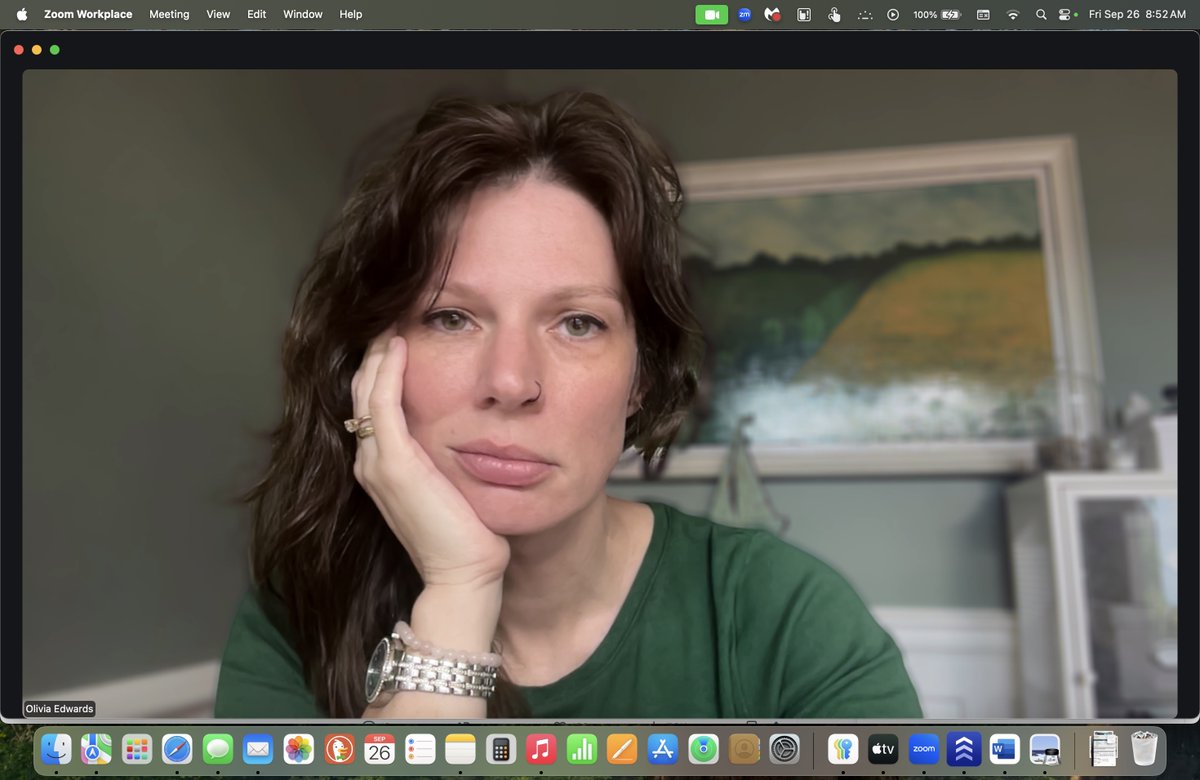
Task: Open the Window menu
Action: (303, 14)
